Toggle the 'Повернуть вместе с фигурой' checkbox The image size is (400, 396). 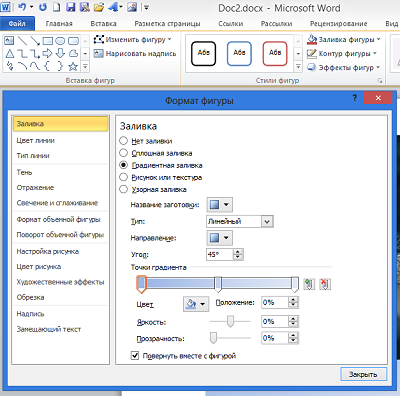pos(135,356)
